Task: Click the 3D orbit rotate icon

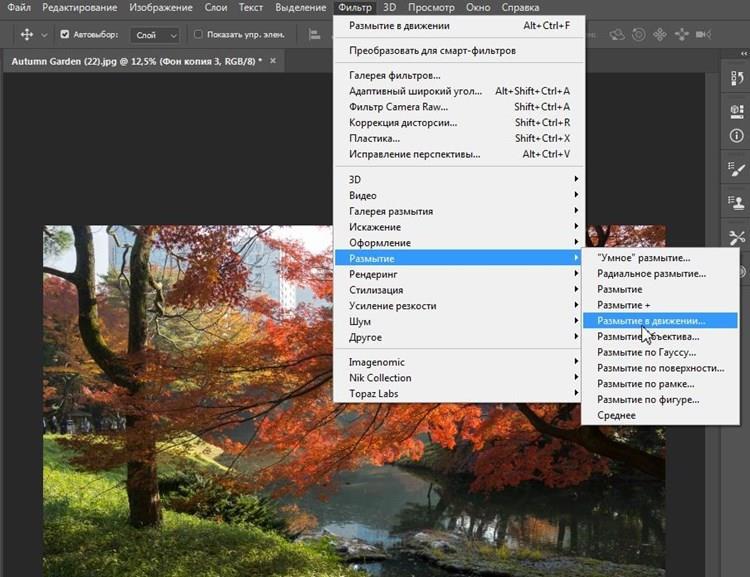Action: point(617,34)
